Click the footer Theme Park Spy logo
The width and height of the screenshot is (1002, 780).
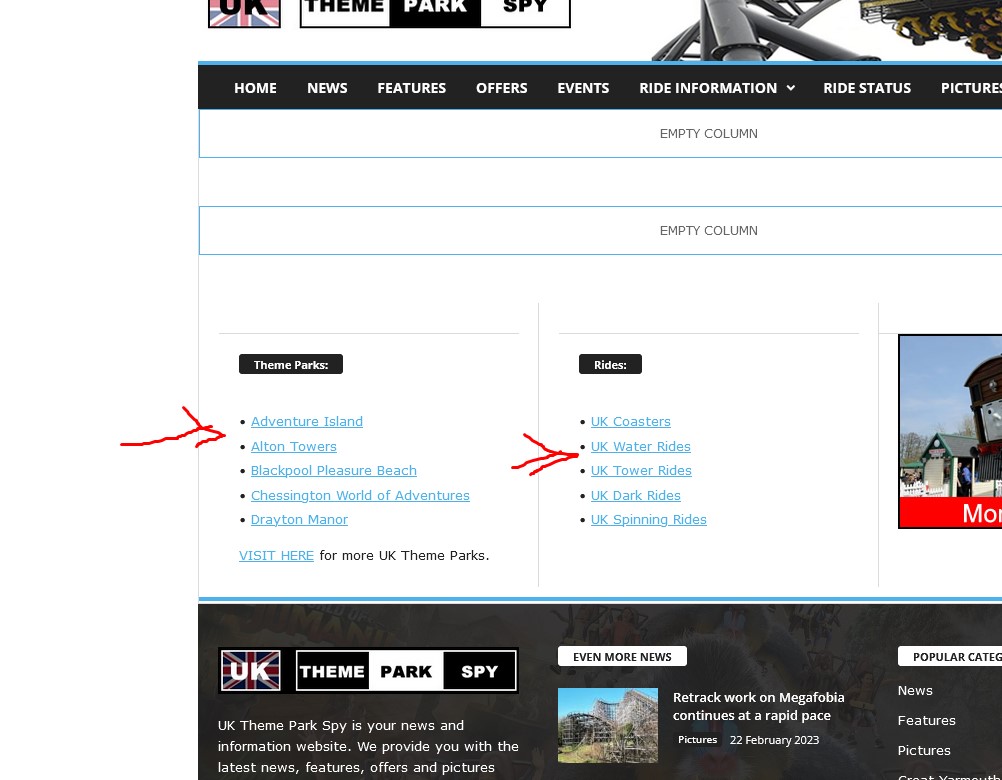[406, 671]
